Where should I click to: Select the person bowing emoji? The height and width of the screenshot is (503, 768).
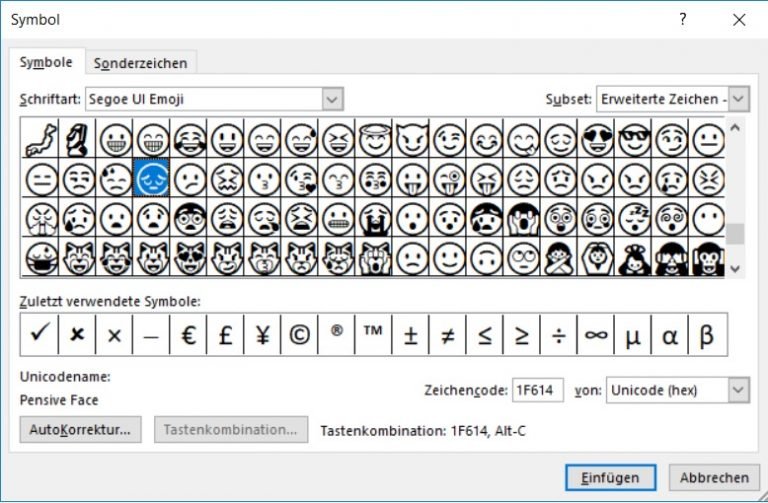pos(634,257)
